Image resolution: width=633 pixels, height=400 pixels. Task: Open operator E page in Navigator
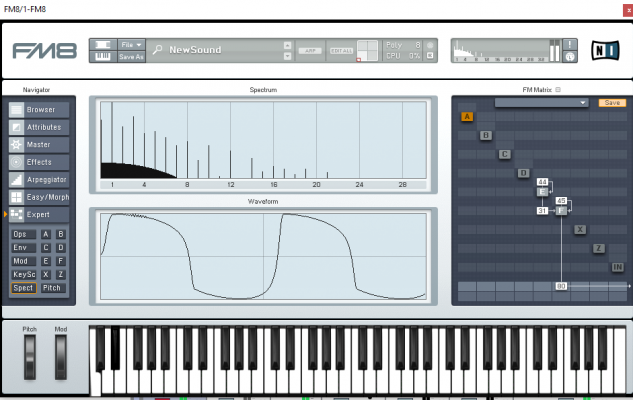[46, 261]
